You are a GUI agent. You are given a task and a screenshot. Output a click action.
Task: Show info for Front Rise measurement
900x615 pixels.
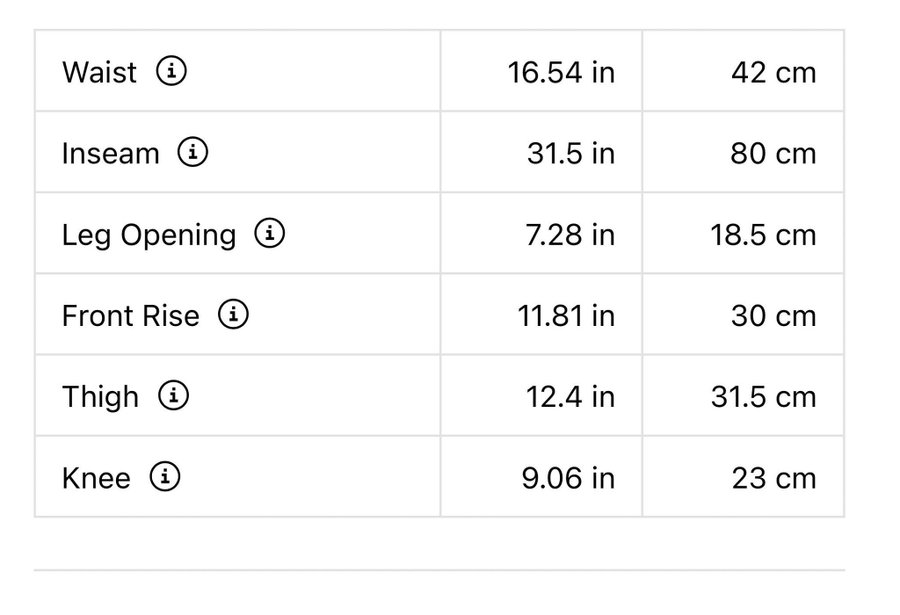point(233,315)
